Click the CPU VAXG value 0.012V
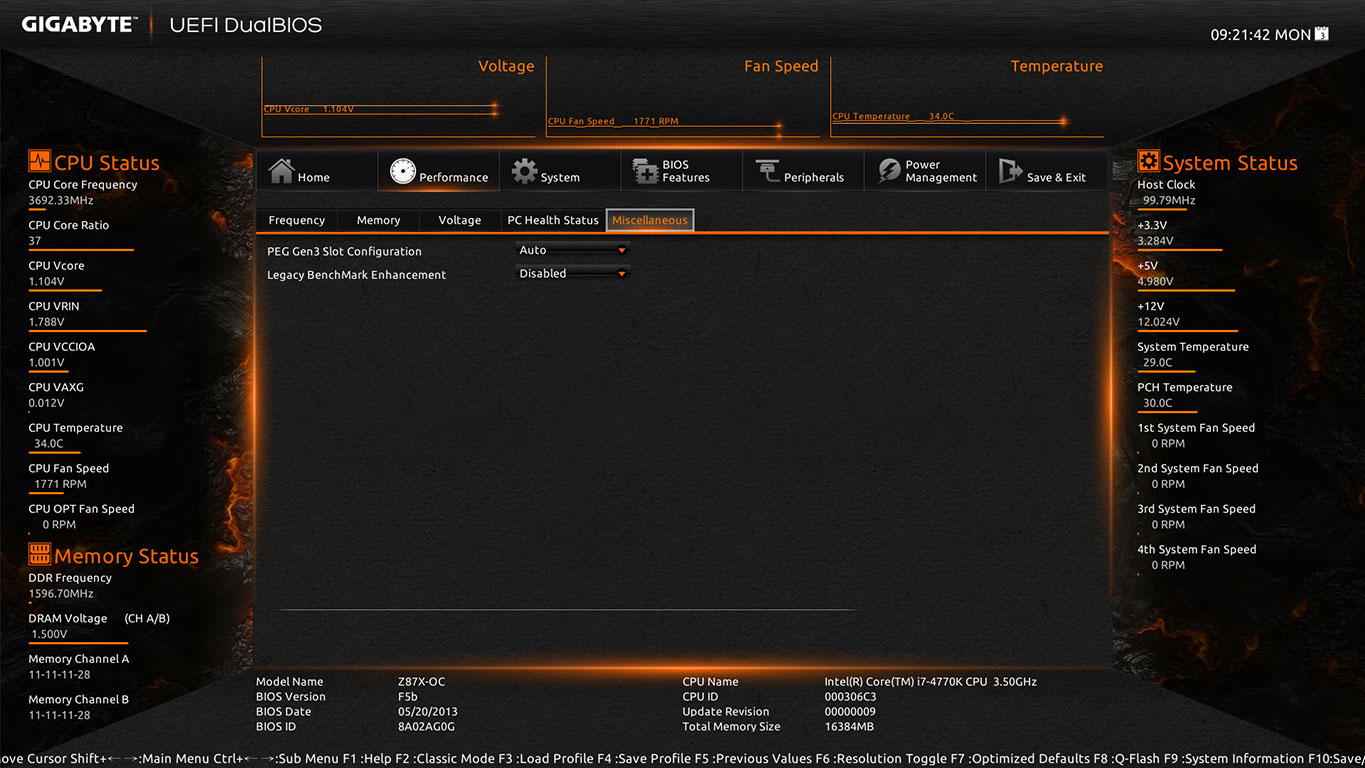Image resolution: width=1365 pixels, height=768 pixels. pyautogui.click(x=46, y=403)
